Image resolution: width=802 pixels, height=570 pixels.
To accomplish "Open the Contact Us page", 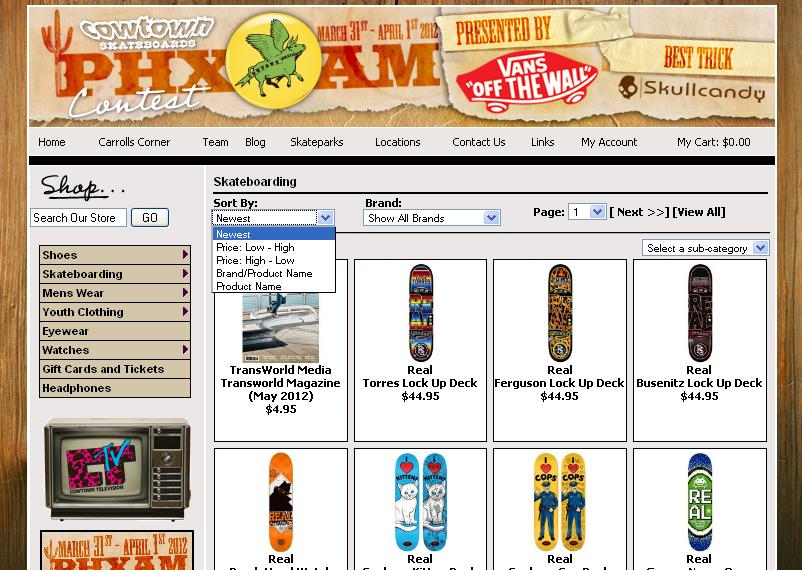I will (479, 142).
